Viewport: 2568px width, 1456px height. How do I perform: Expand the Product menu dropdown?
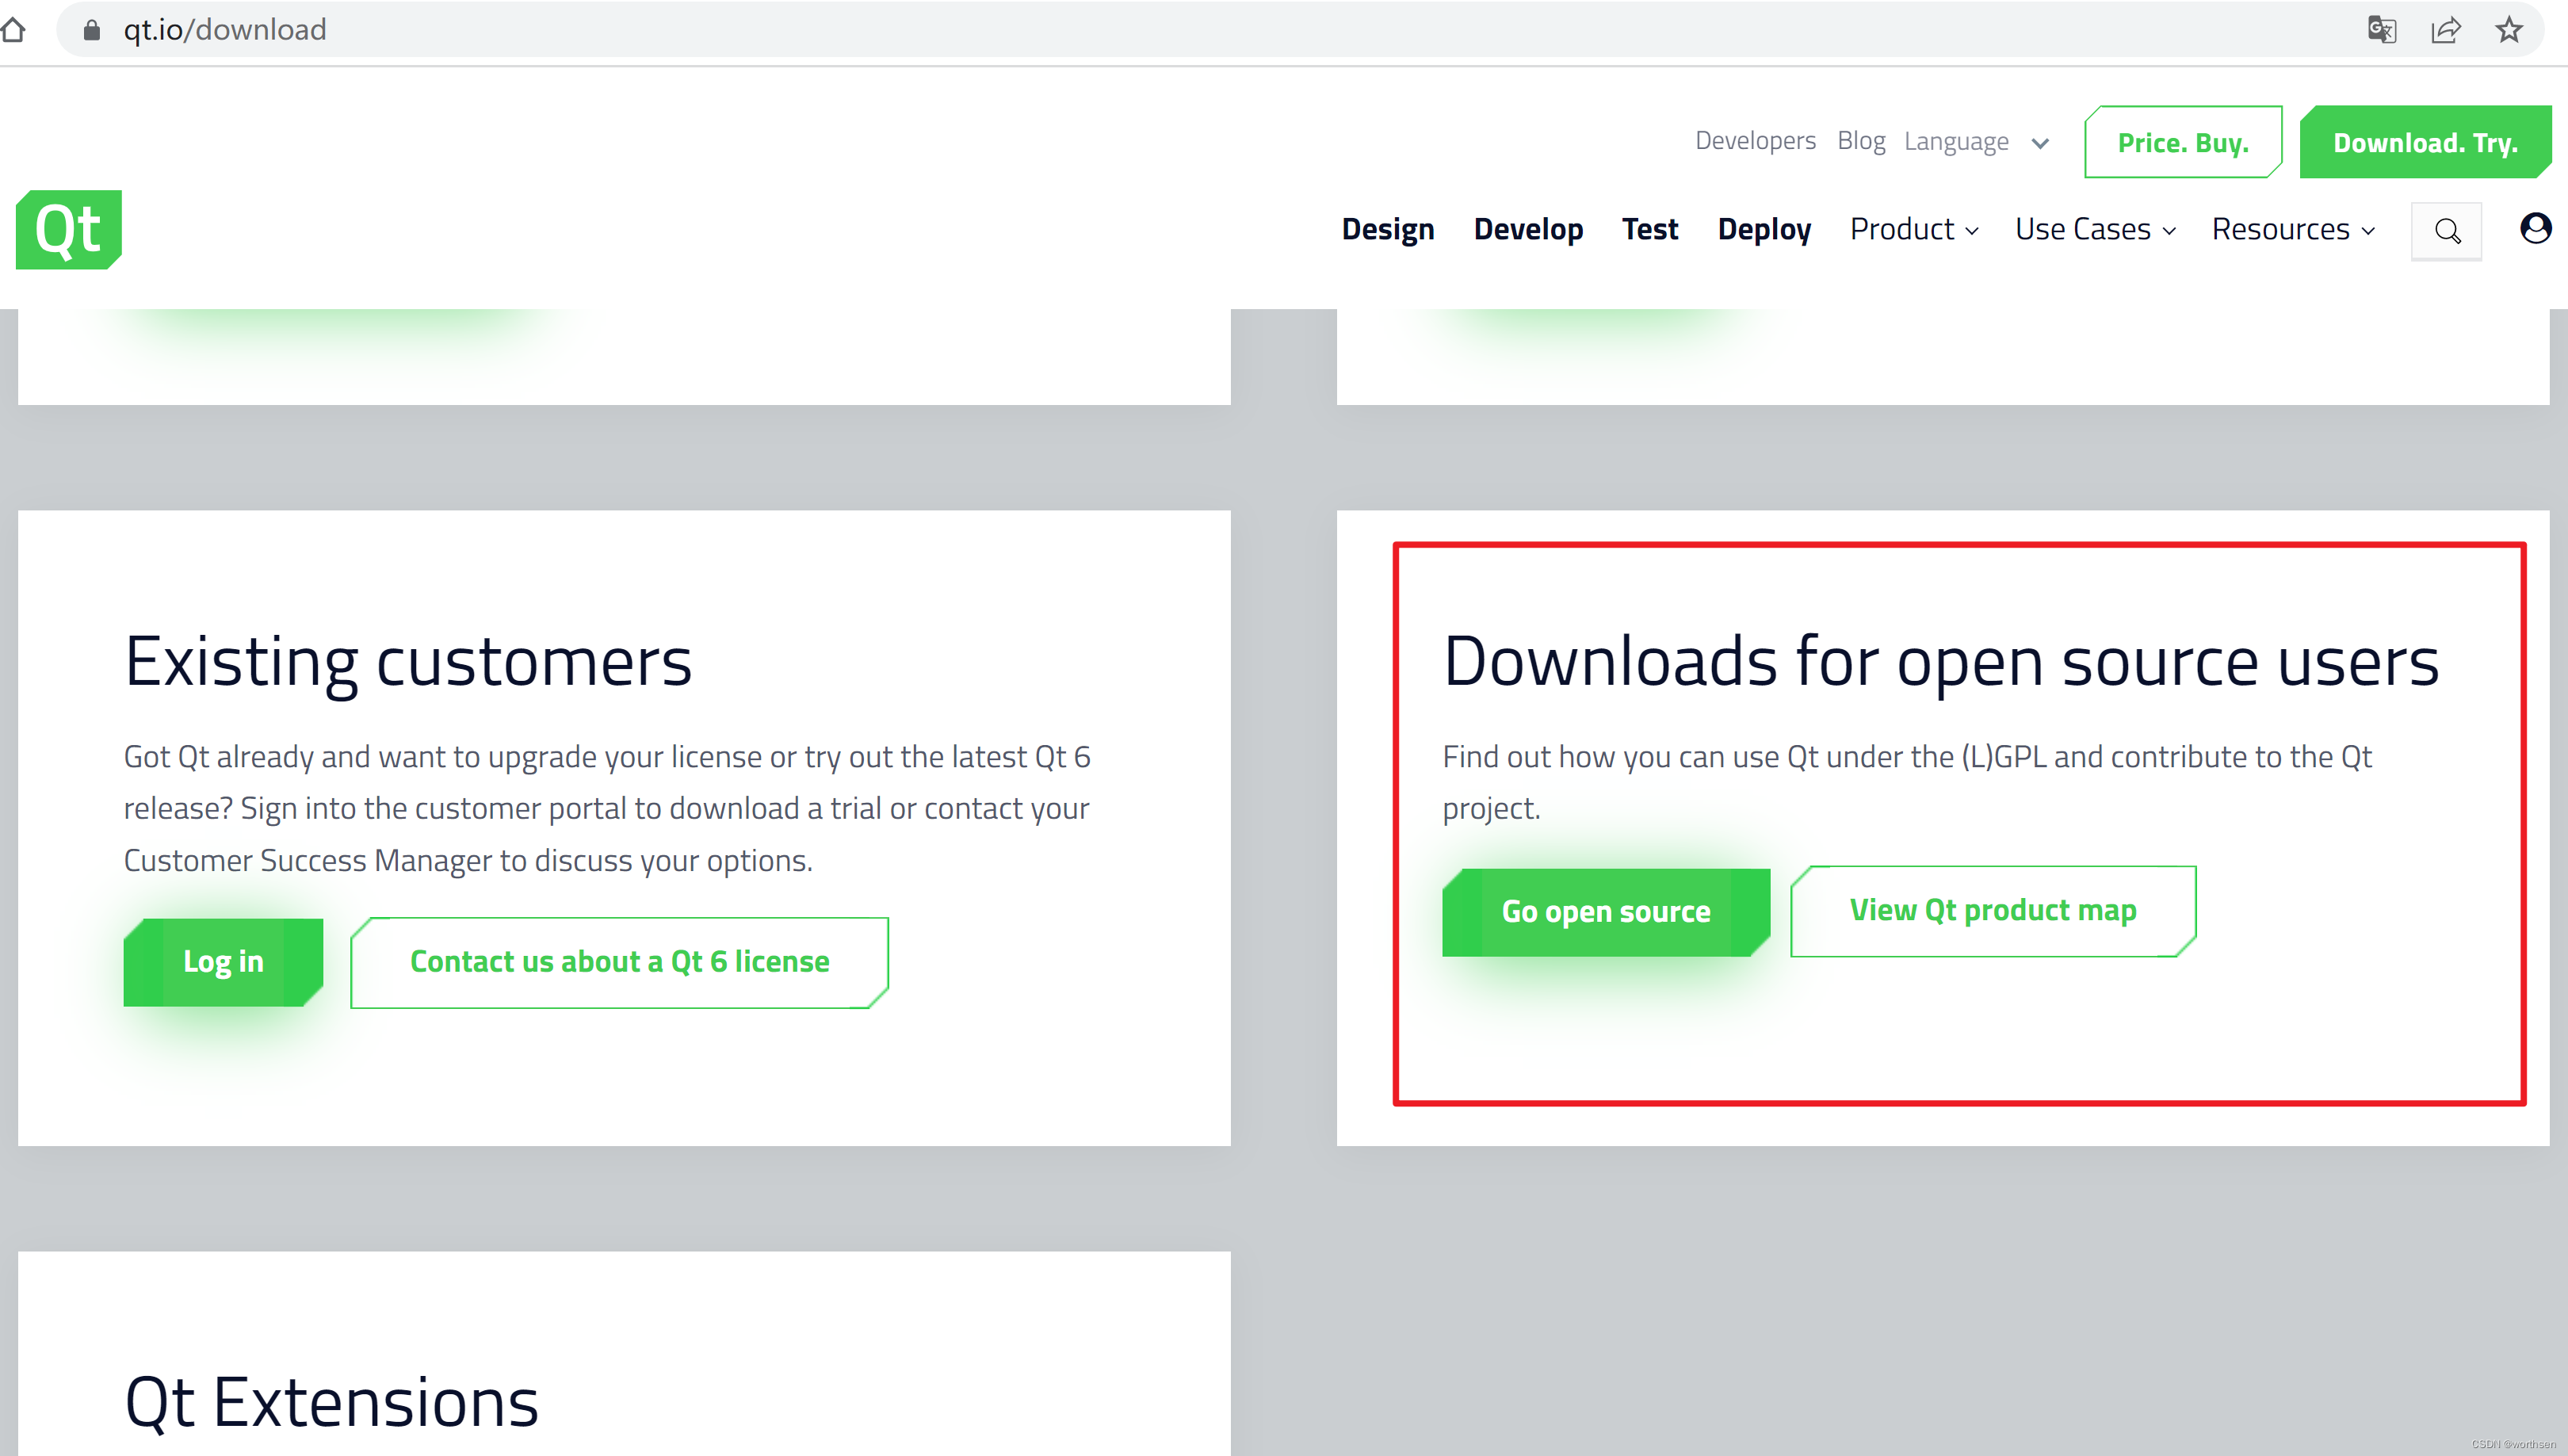coord(1913,229)
